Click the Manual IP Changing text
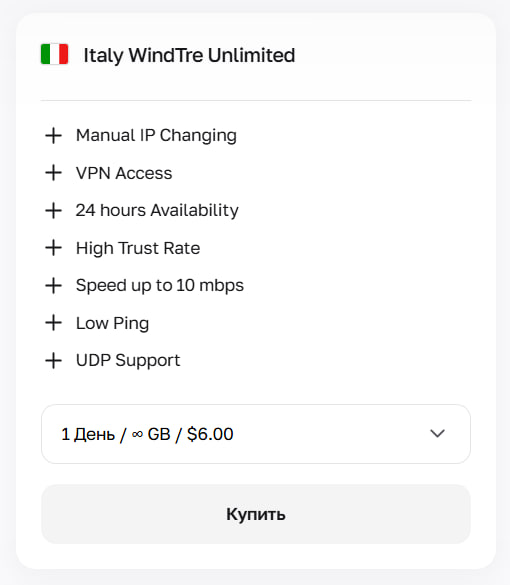The image size is (510, 585). 156,136
